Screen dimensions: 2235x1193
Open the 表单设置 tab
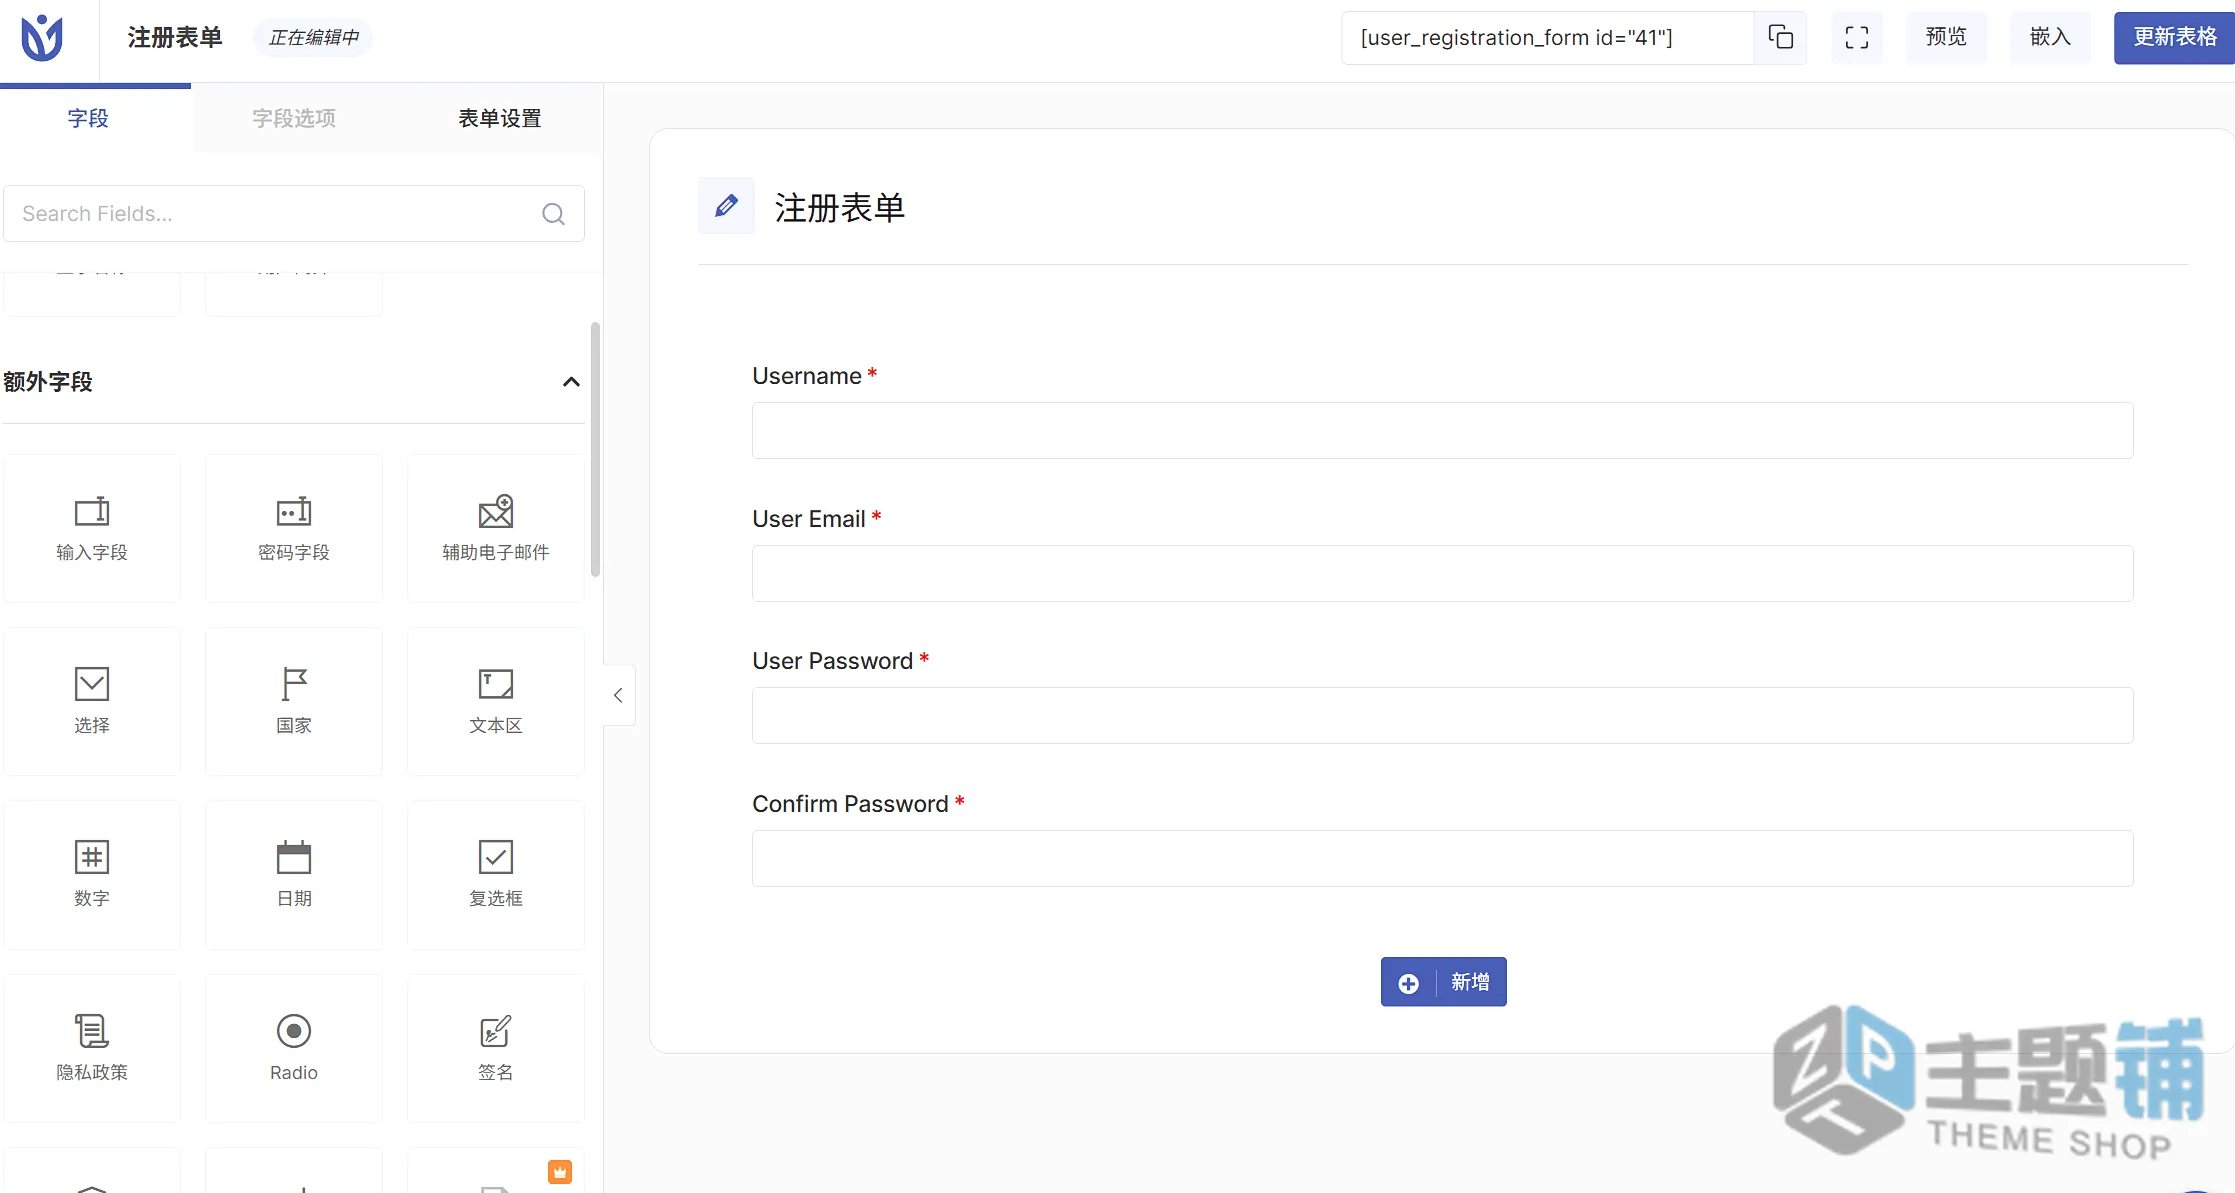[500, 118]
